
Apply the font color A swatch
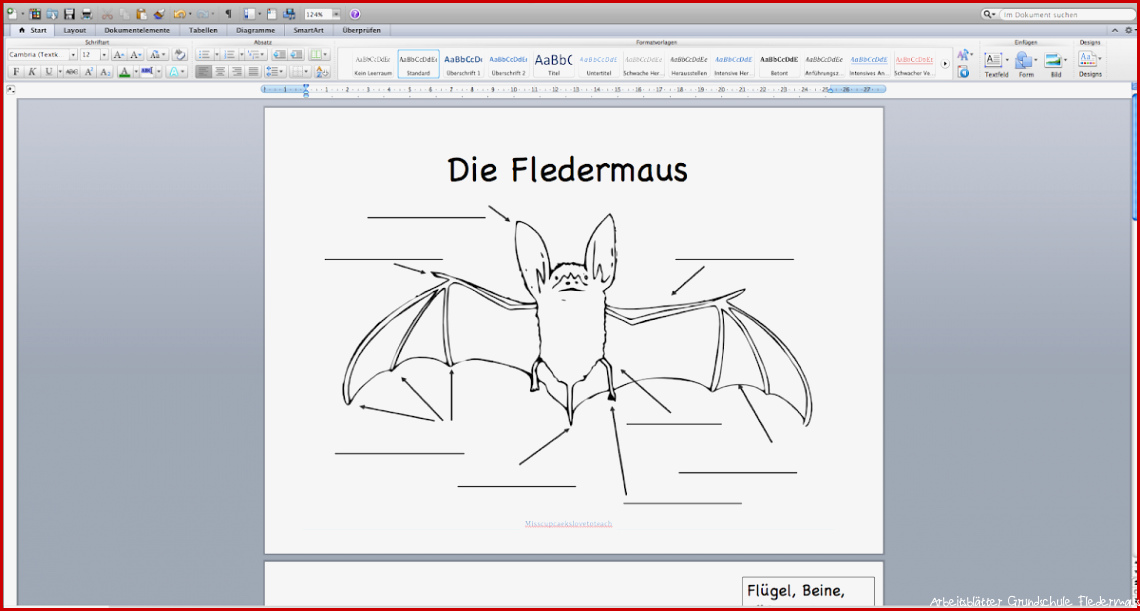[x=124, y=71]
